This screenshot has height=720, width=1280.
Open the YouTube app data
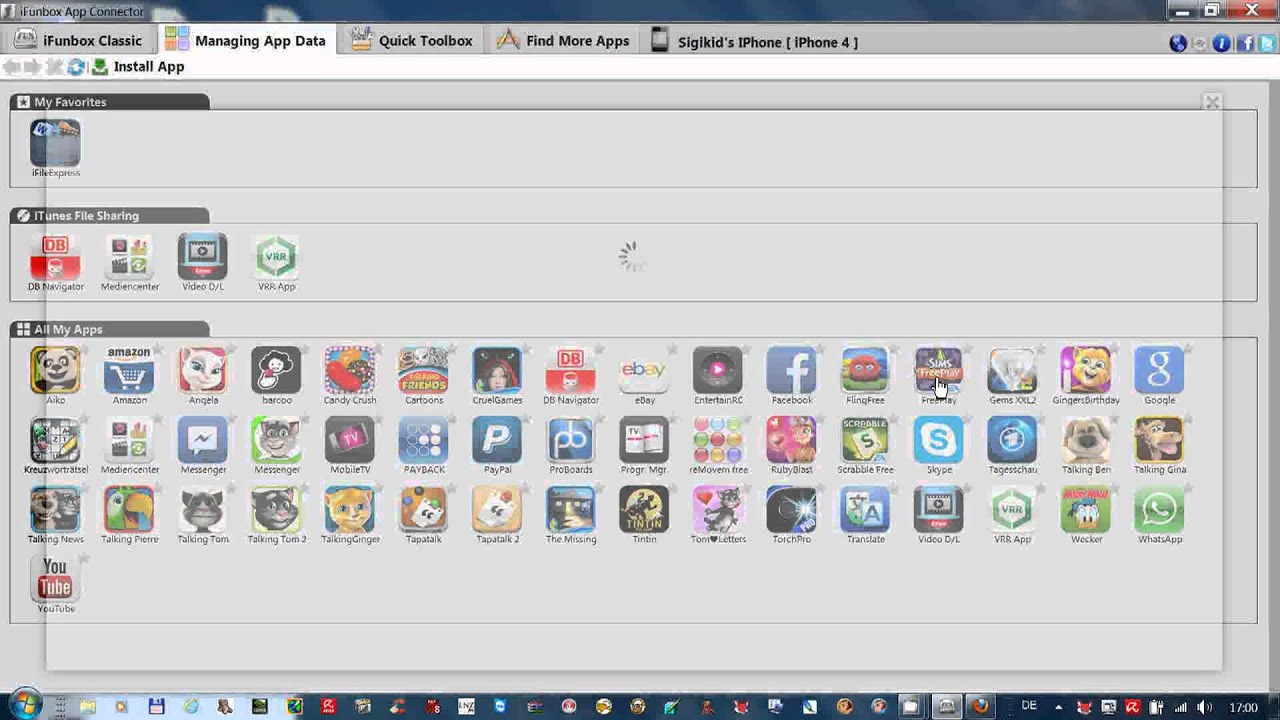click(x=55, y=579)
